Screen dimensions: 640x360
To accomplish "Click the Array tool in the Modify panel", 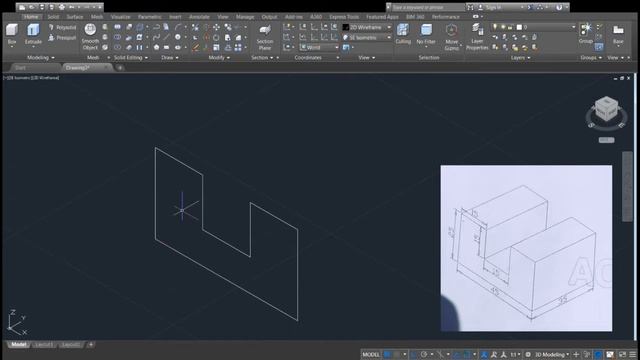I will click(238, 47).
